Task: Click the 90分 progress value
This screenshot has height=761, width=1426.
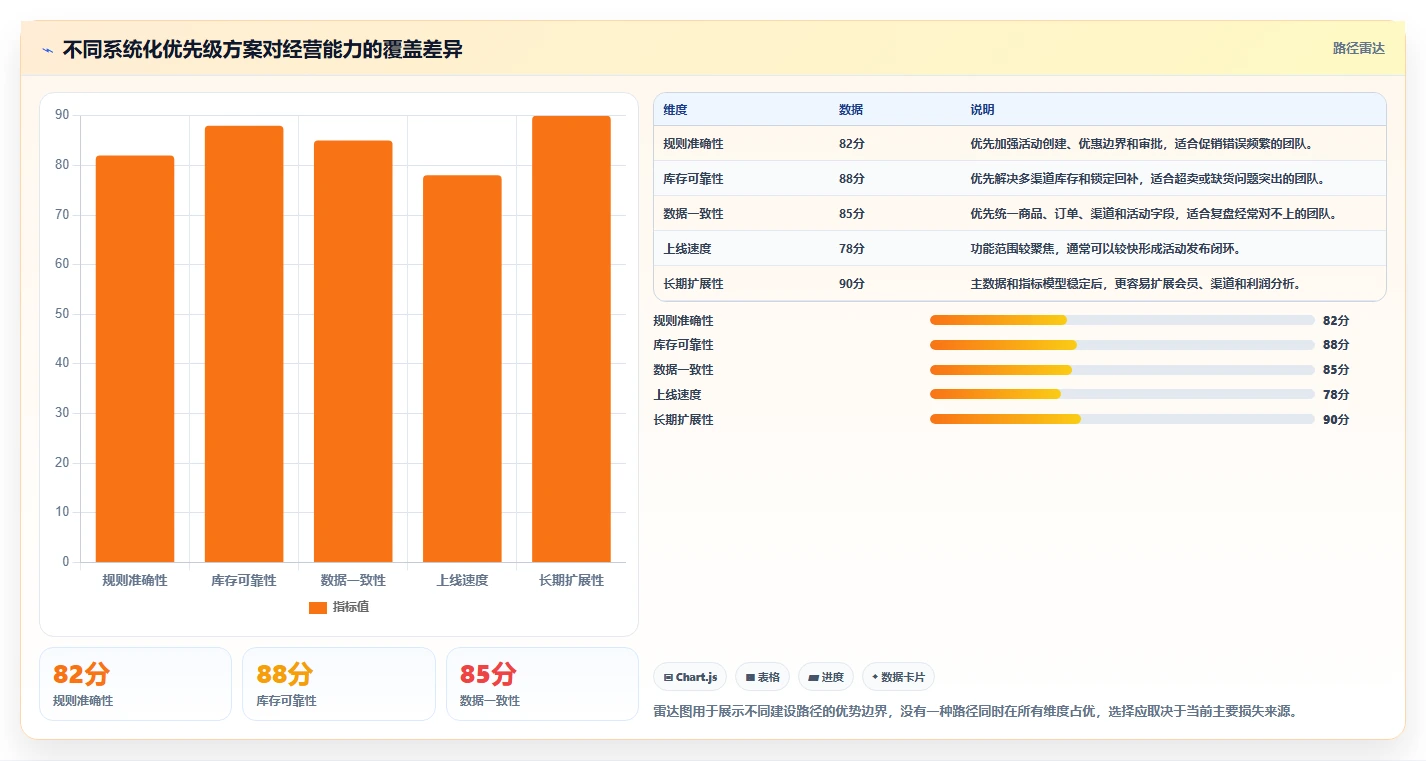Action: [1336, 420]
